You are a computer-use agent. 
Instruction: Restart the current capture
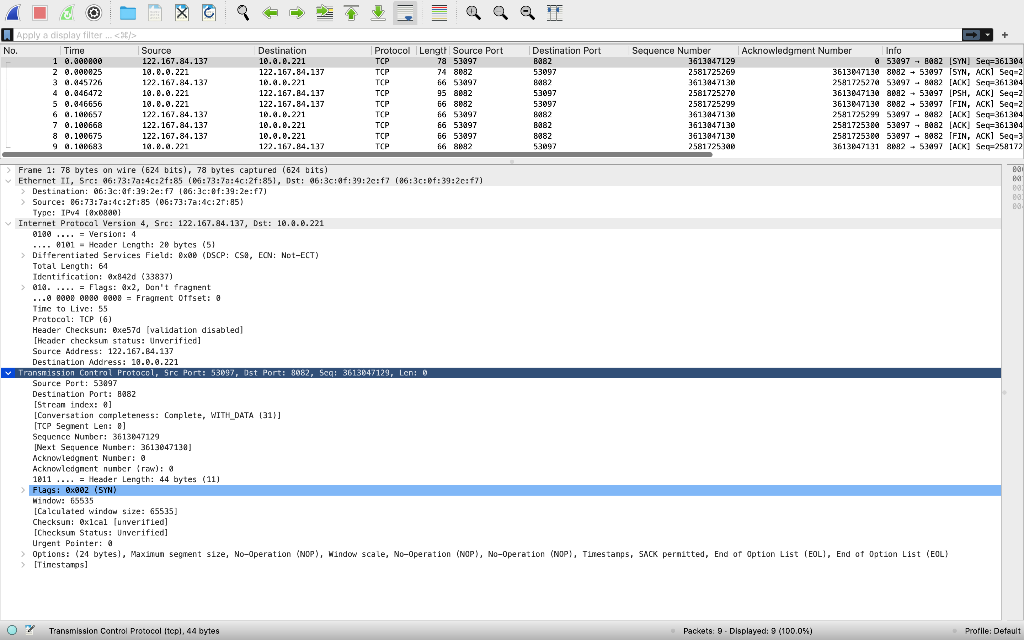(64, 12)
